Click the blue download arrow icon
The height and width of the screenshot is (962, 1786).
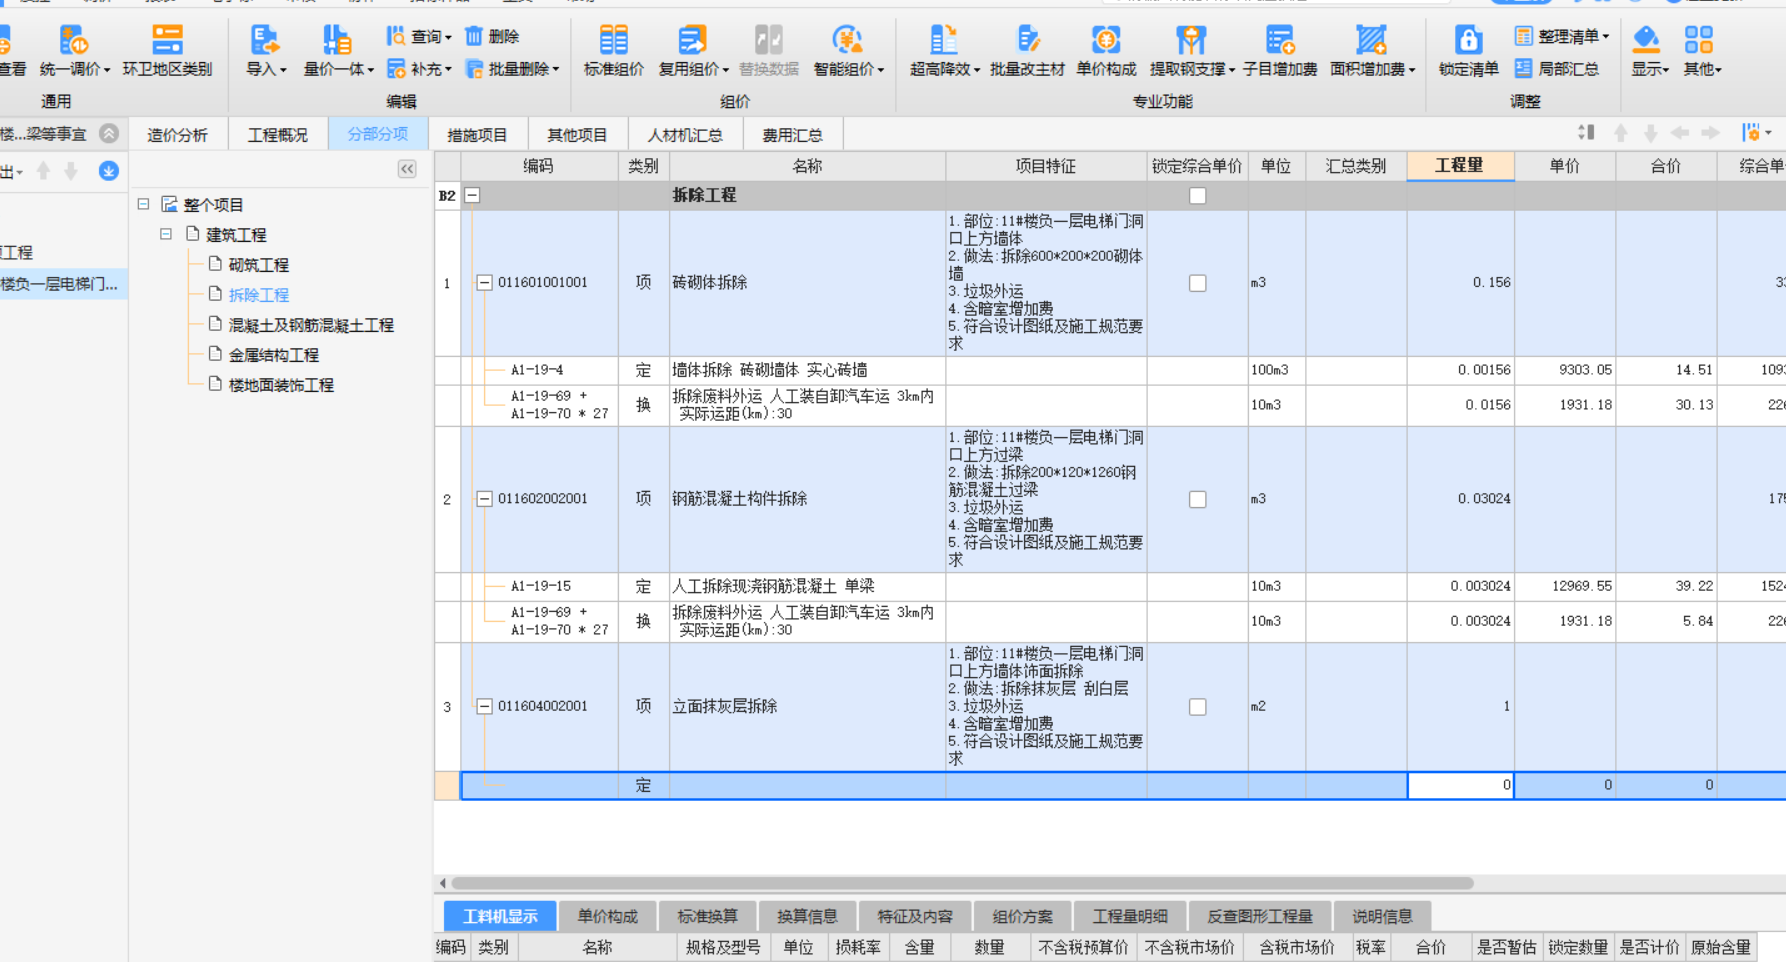(x=109, y=171)
